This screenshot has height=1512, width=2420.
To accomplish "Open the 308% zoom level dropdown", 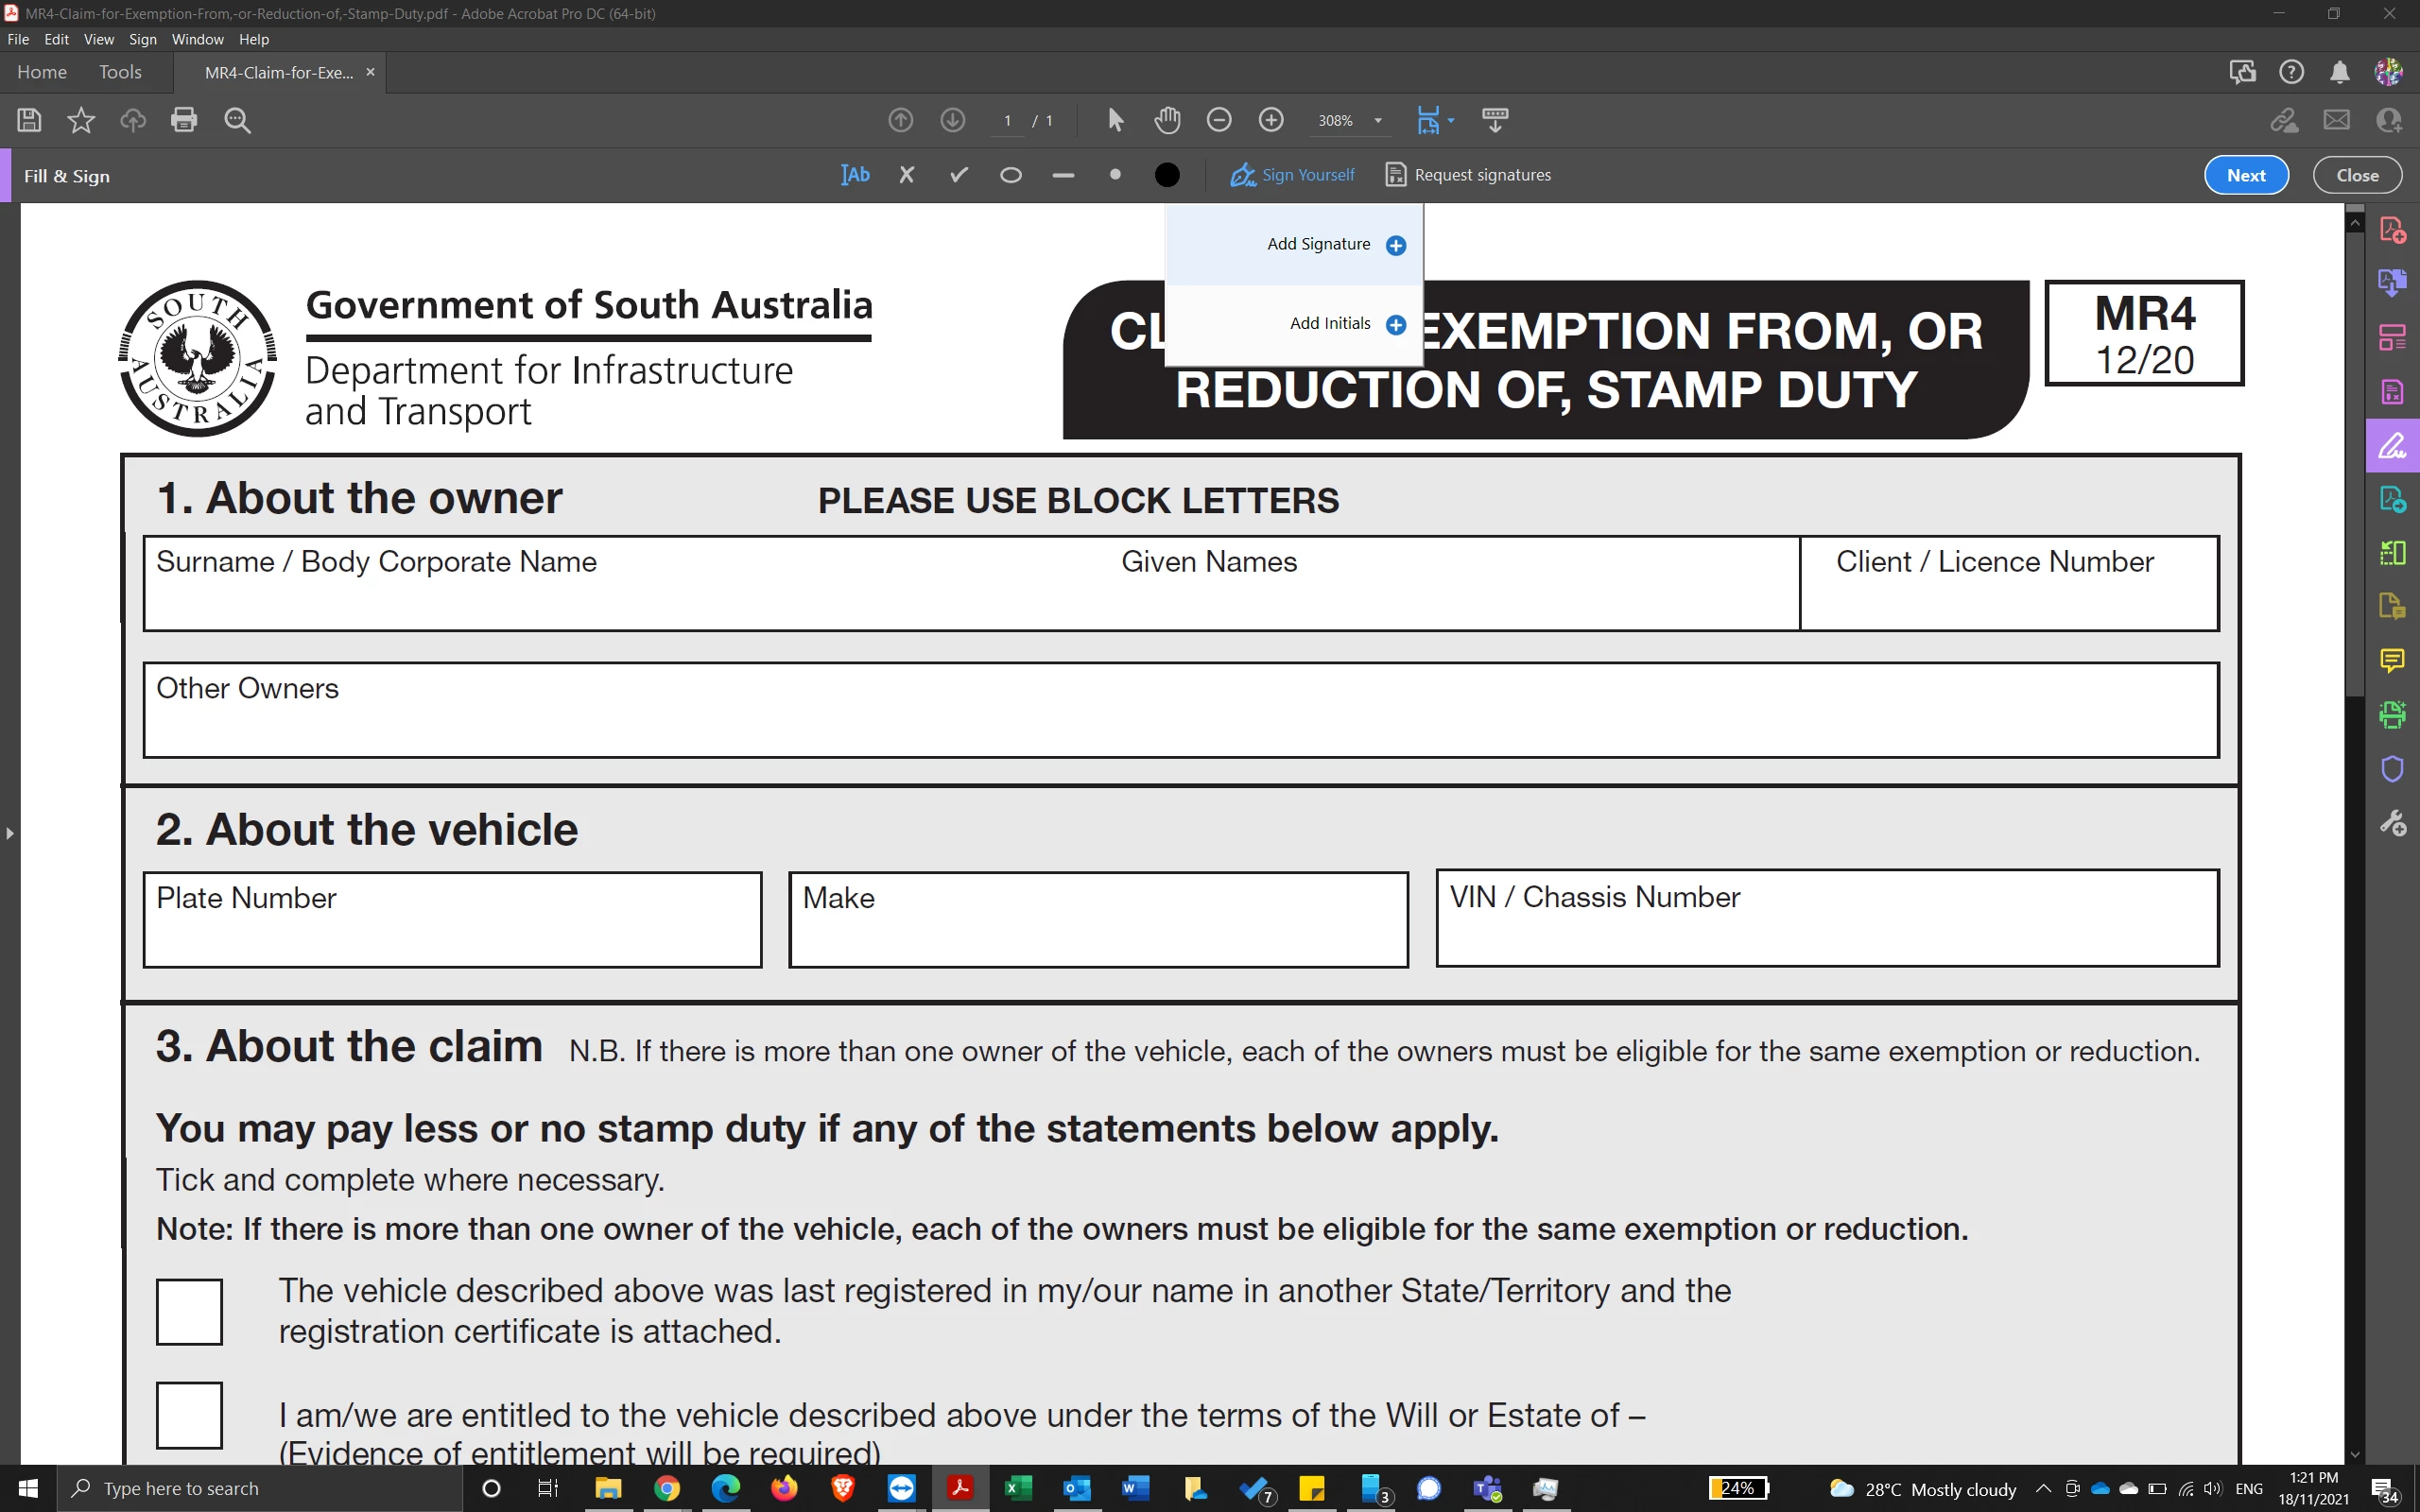I will pyautogui.click(x=1378, y=121).
